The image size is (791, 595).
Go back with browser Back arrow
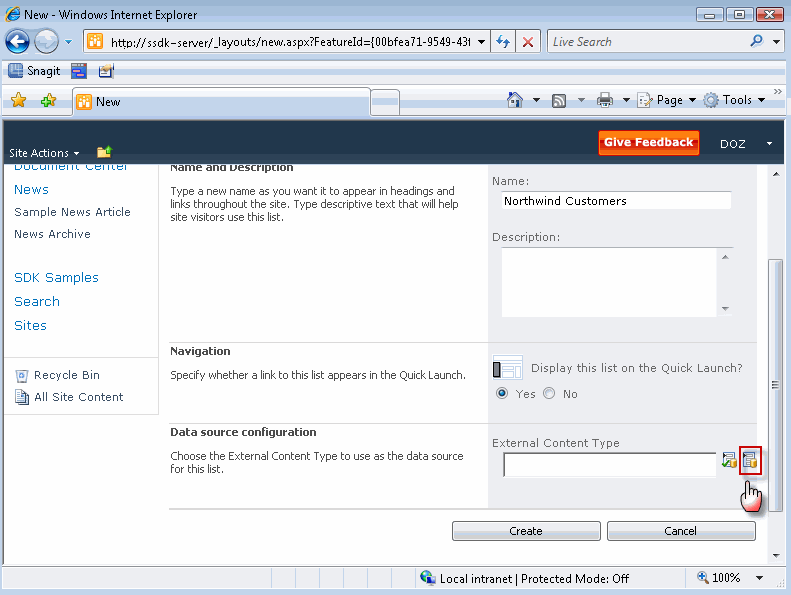(17, 41)
